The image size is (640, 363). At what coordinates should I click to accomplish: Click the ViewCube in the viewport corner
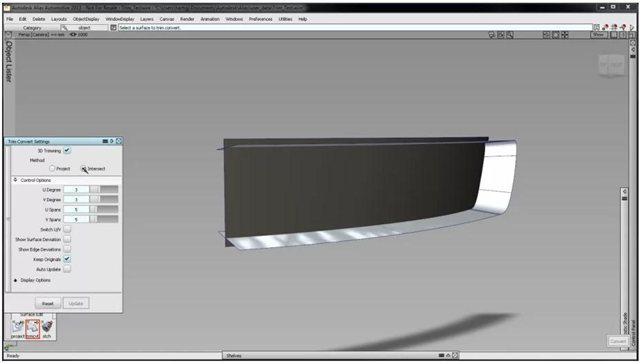click(x=611, y=65)
